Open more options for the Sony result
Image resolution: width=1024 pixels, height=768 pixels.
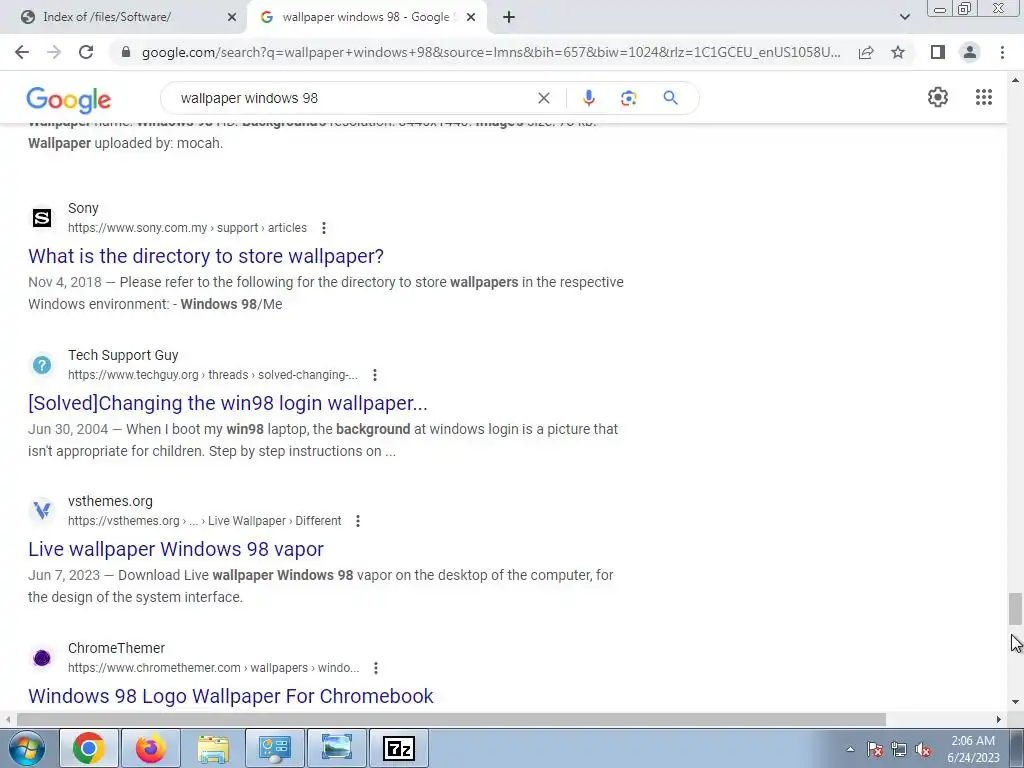[x=324, y=228]
